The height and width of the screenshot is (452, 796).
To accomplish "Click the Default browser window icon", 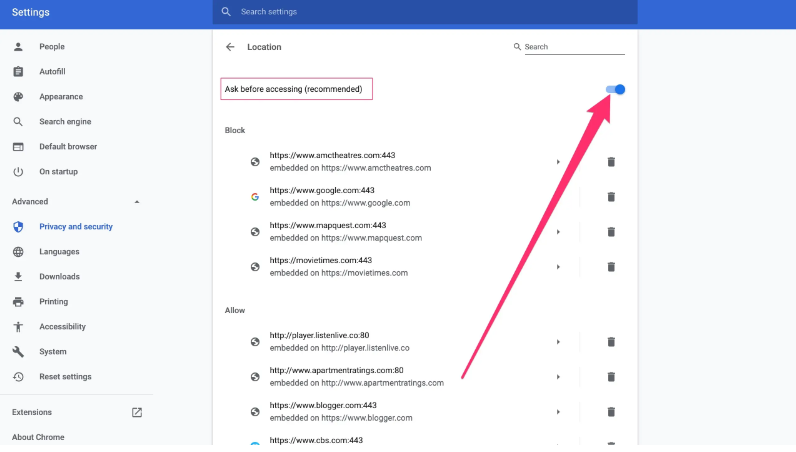I will click(18, 147).
